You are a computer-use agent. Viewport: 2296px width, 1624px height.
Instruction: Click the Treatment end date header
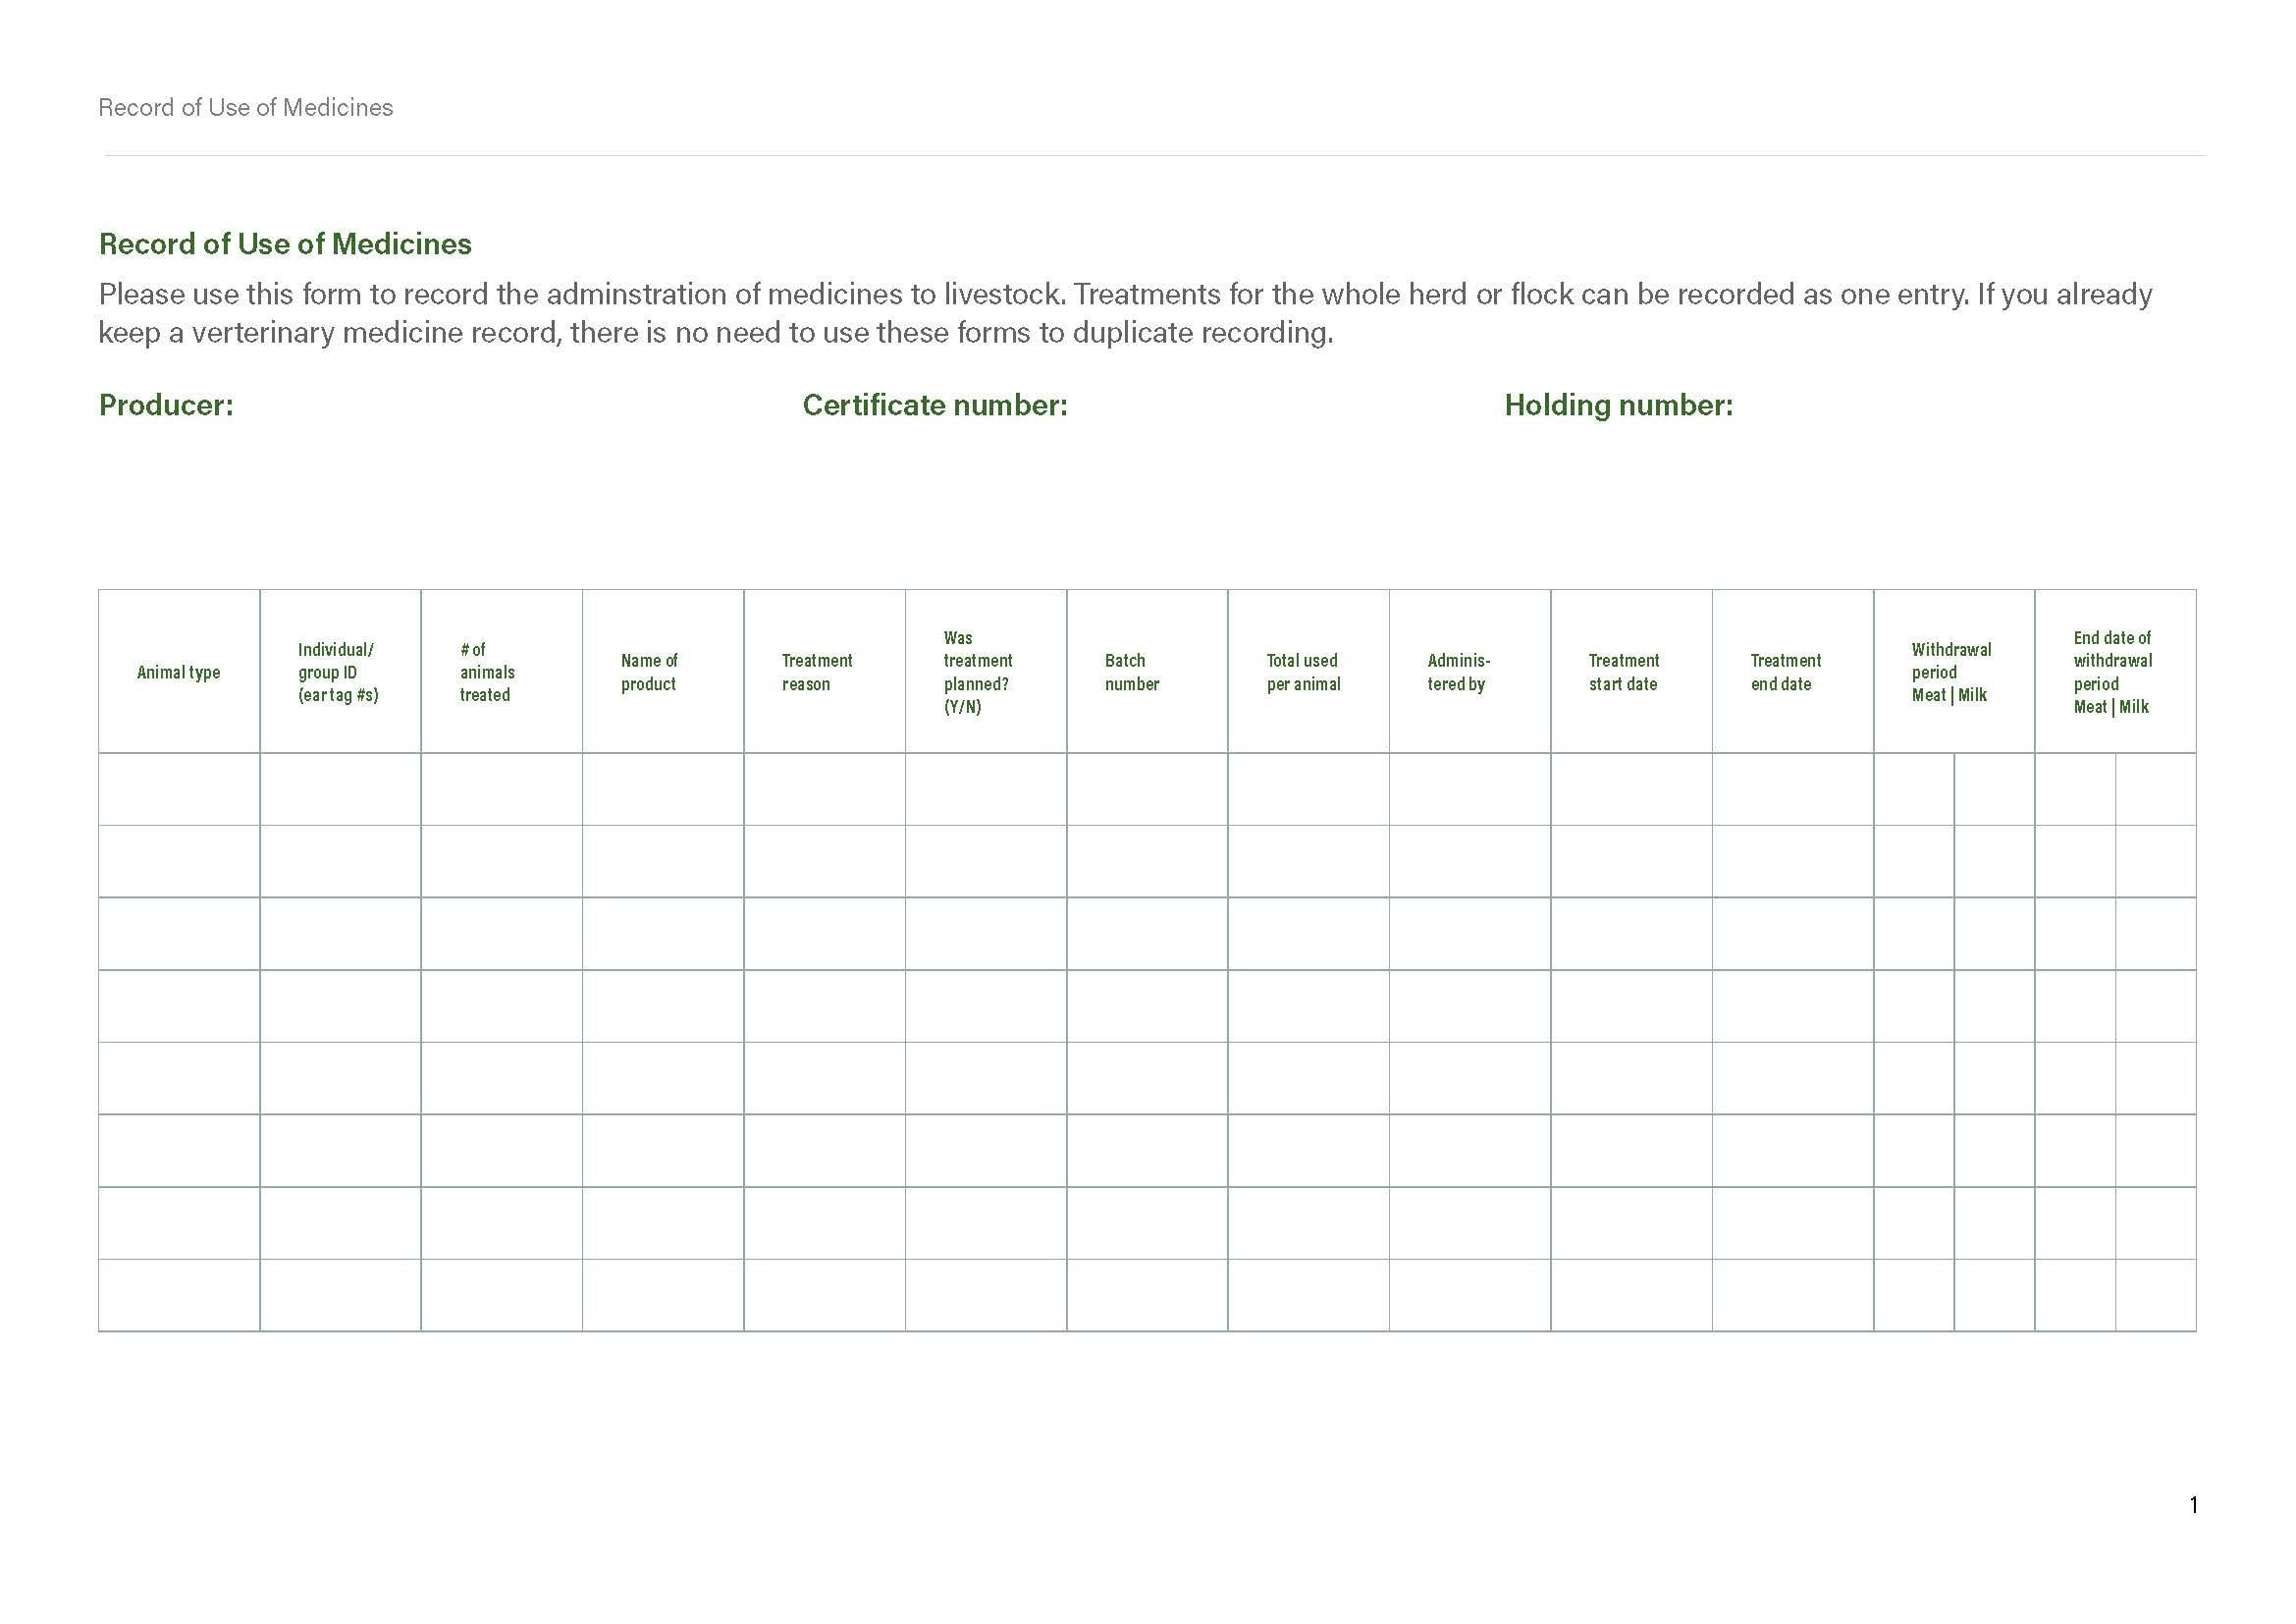point(1785,672)
